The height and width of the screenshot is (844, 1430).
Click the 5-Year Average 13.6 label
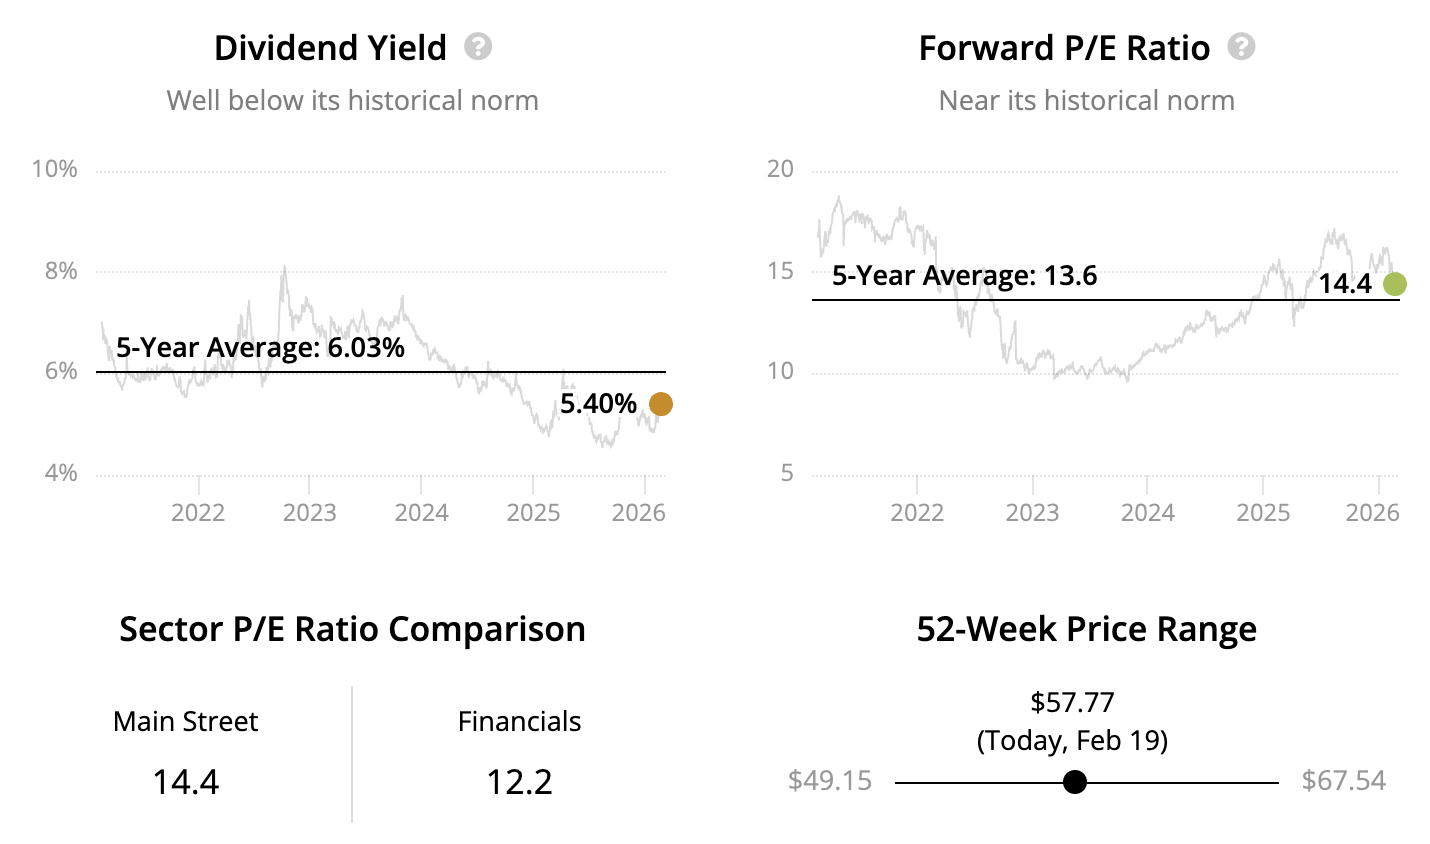[964, 276]
